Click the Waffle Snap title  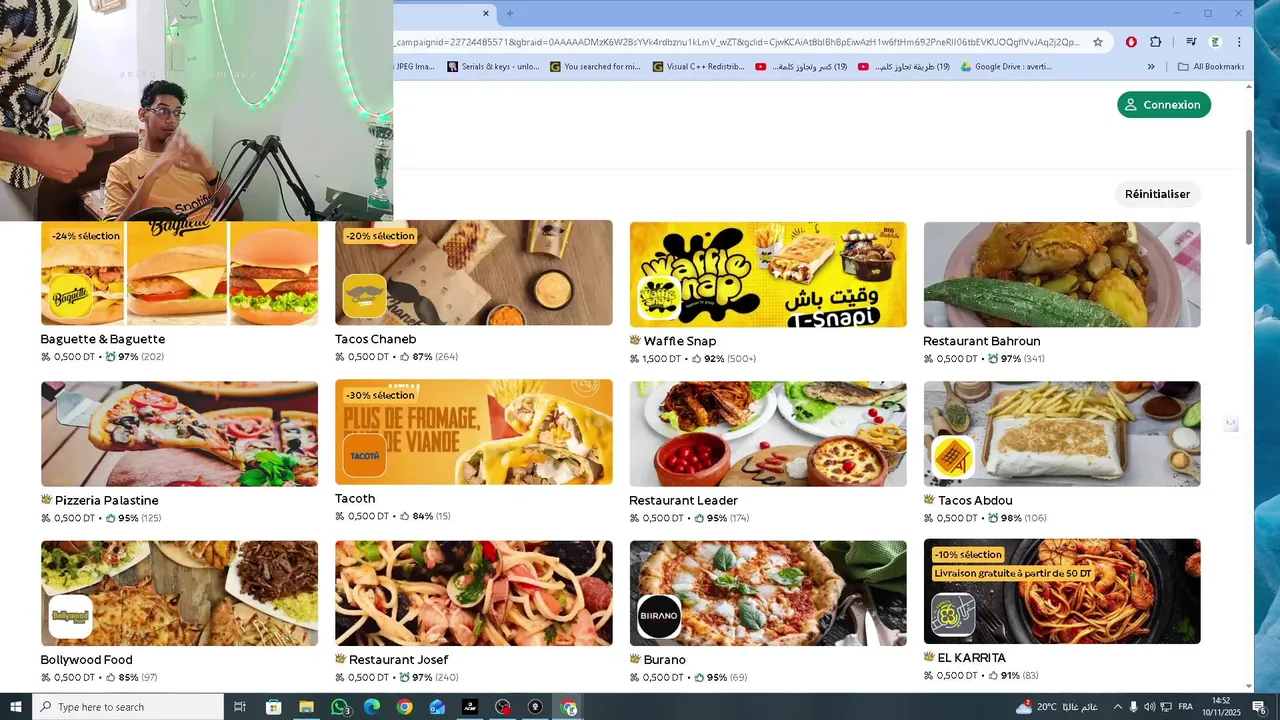[x=680, y=341]
